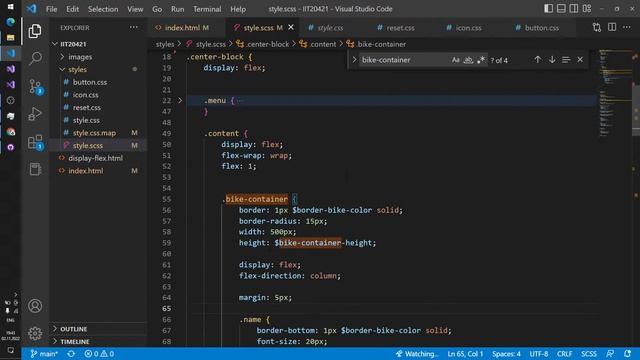Viewport: 640px width, 360px height.
Task: Expand the TIMELINE section
Action: [98, 341]
